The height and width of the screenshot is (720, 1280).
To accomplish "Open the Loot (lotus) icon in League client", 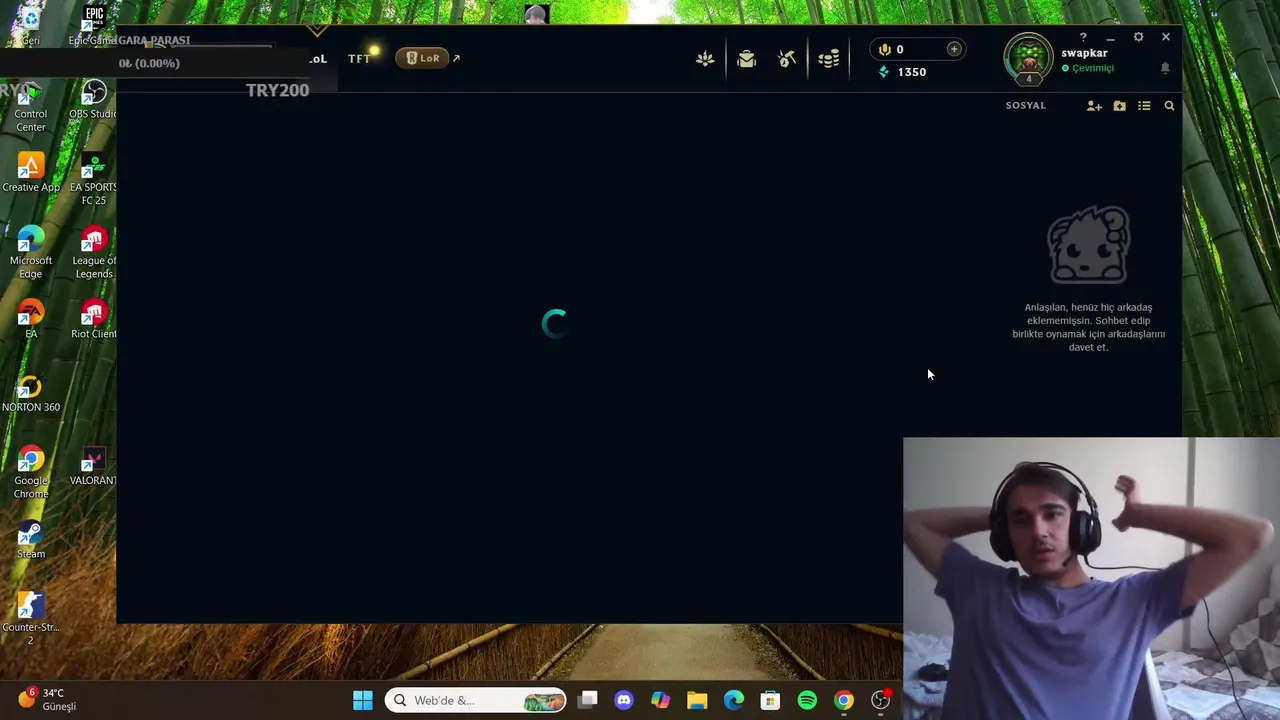I will click(x=705, y=59).
